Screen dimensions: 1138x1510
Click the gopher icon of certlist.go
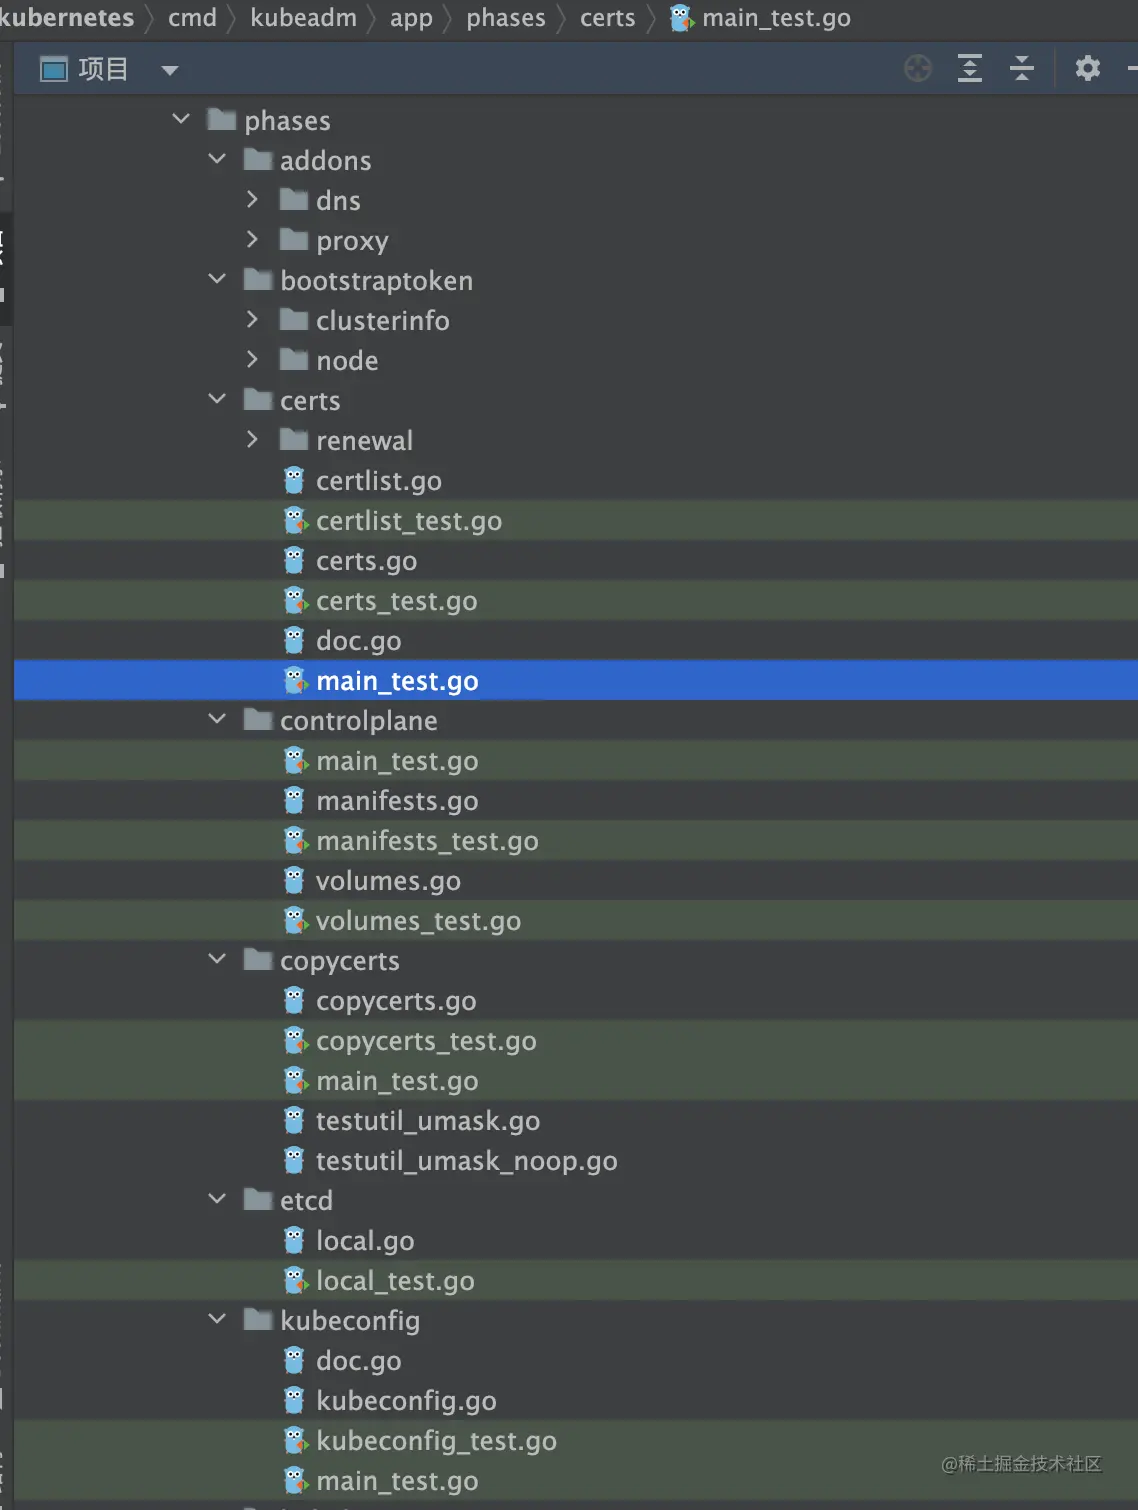click(x=294, y=480)
